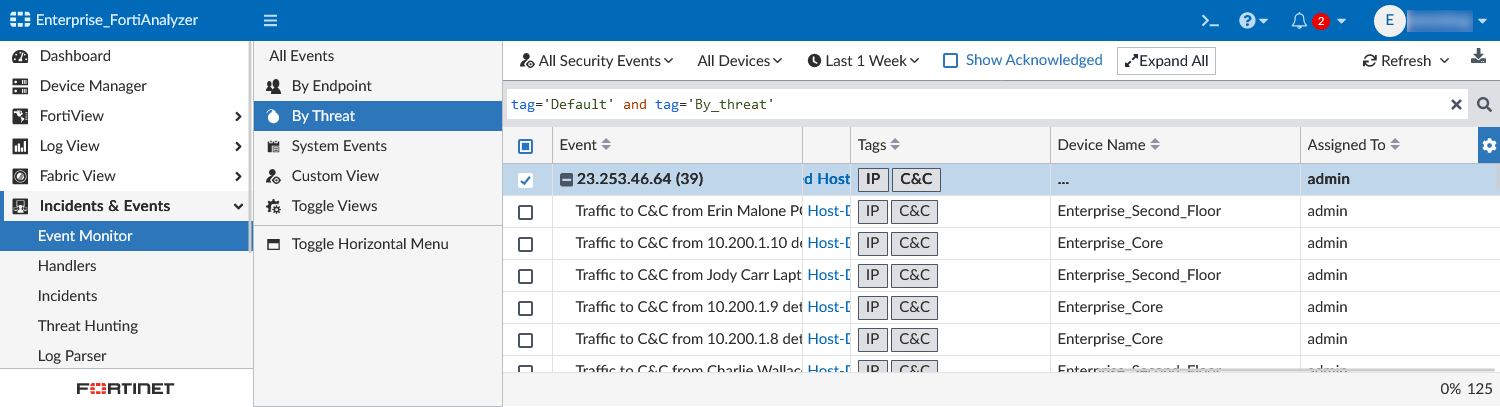Click the download icon in toolbar

click(x=1479, y=58)
